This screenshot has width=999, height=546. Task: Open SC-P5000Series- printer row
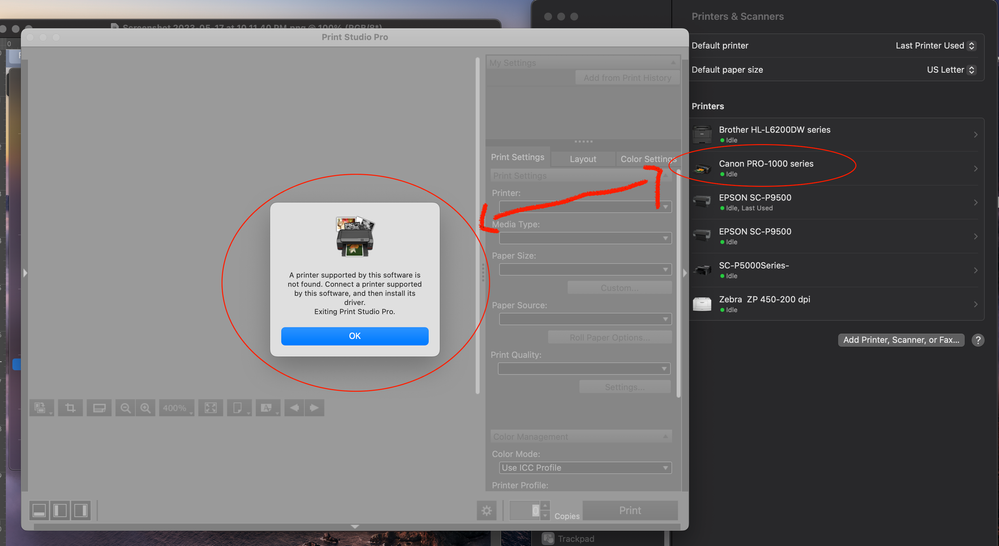pos(836,270)
